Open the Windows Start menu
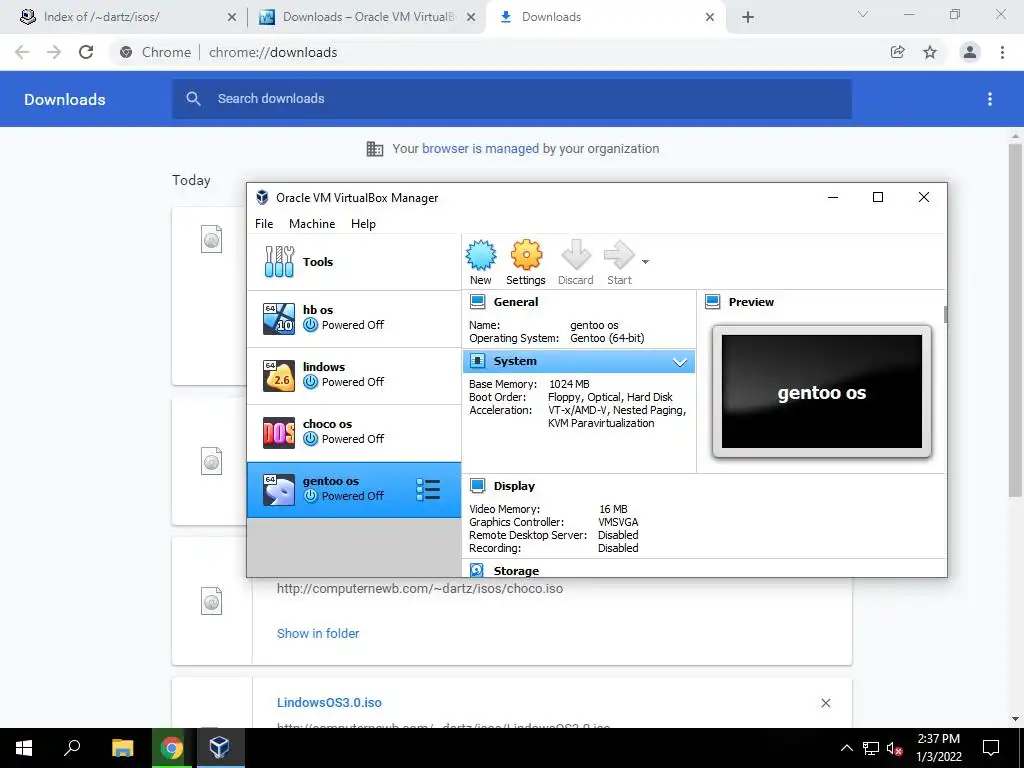 pyautogui.click(x=24, y=748)
